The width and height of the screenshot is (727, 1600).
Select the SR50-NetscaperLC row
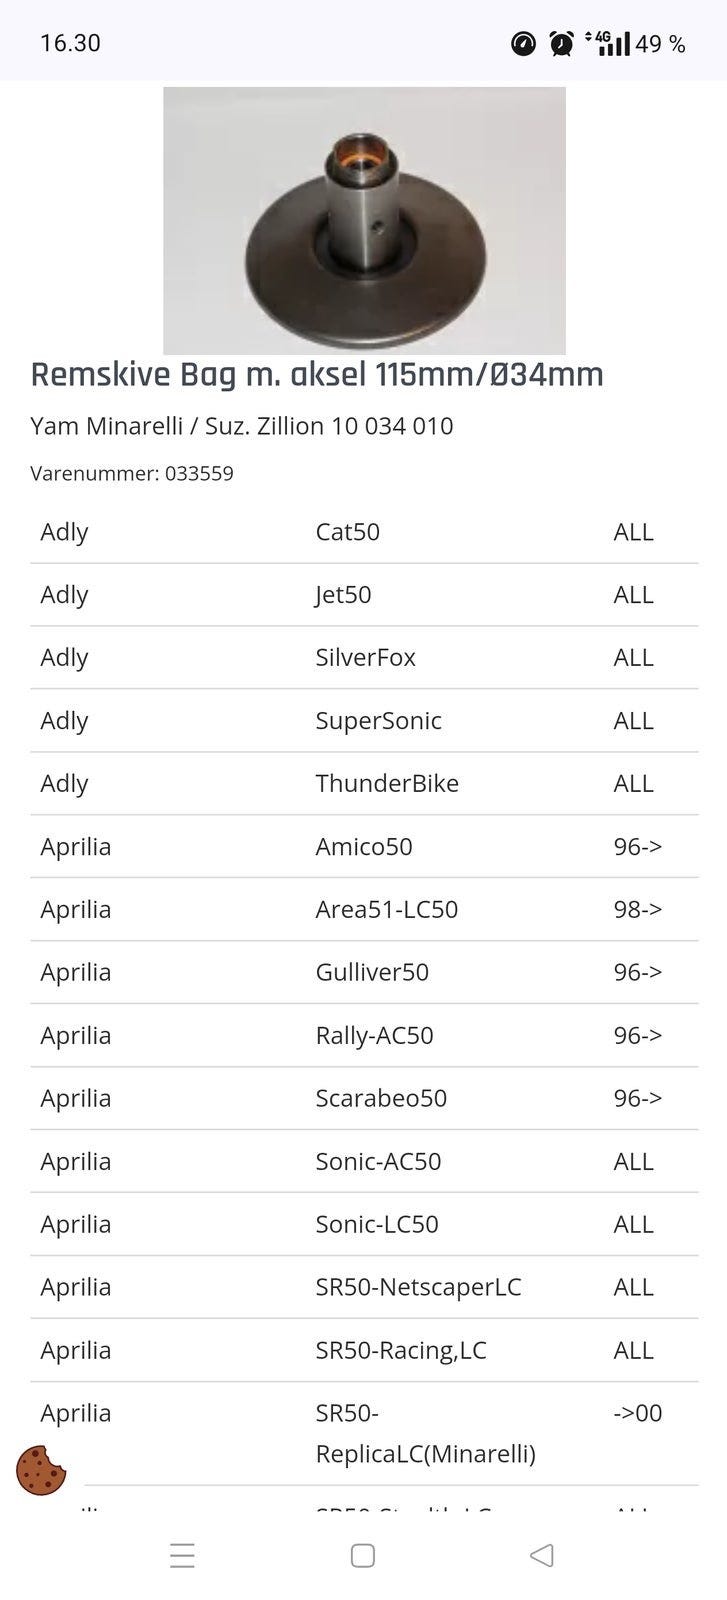coord(364,1288)
